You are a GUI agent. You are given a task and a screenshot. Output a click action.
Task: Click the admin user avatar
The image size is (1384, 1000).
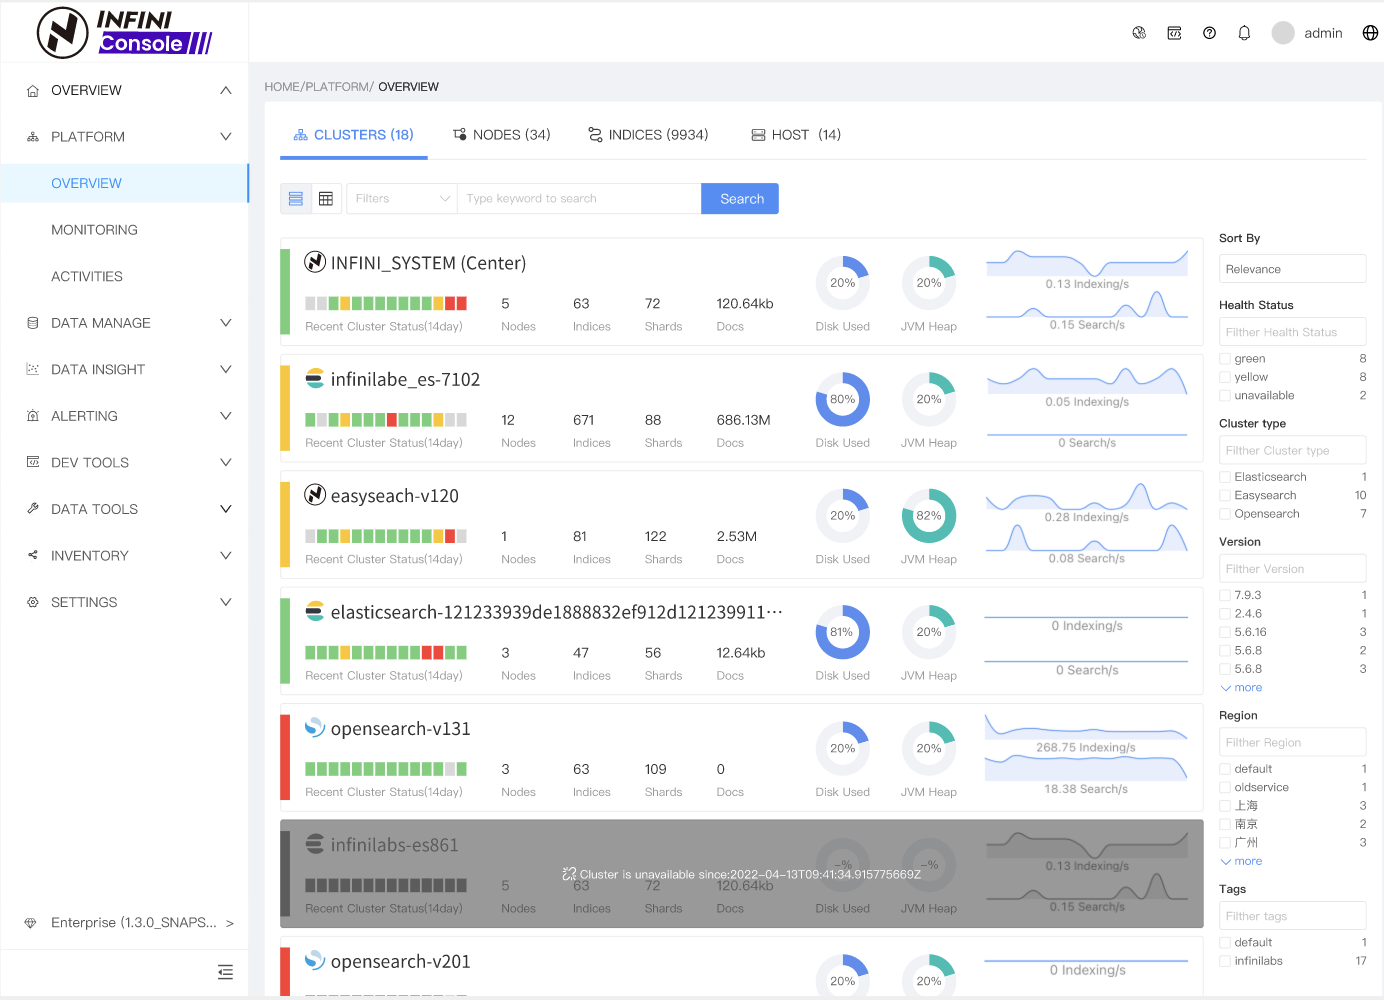[x=1283, y=33]
